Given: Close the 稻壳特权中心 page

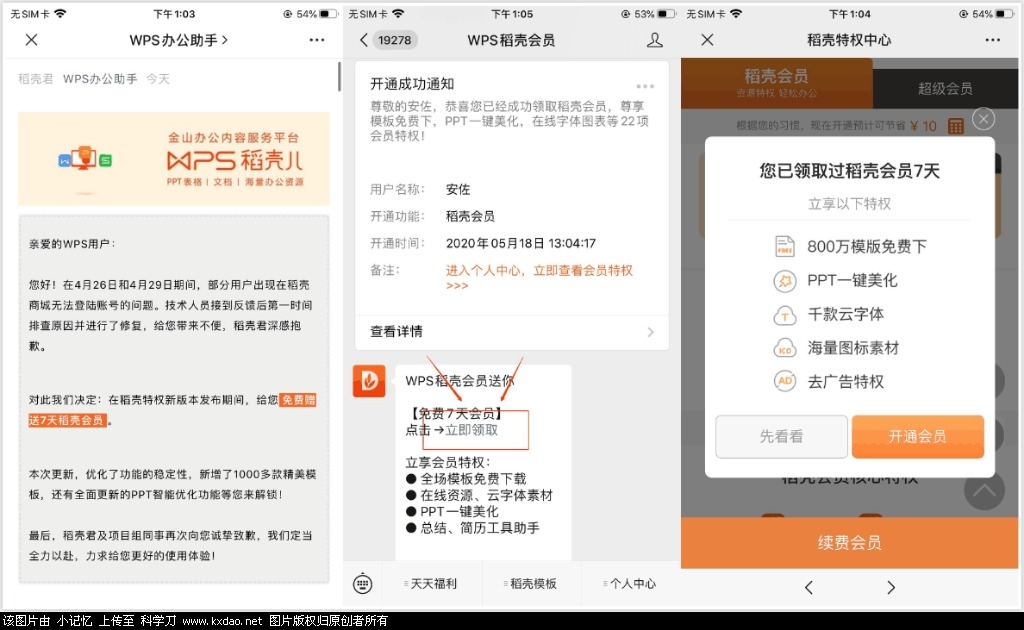Looking at the screenshot, I should [707, 40].
